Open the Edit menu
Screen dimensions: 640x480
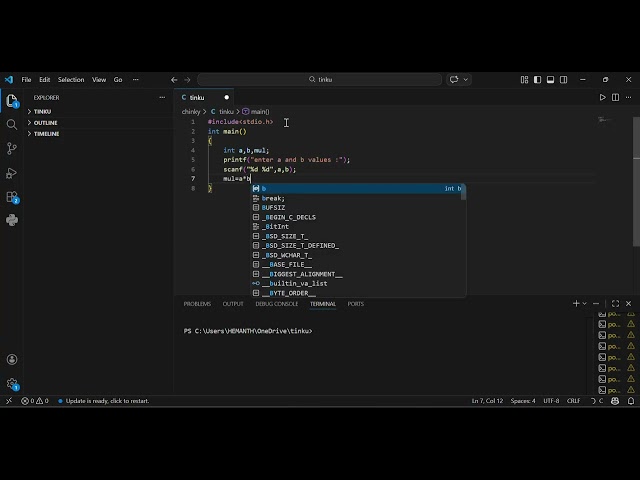(44, 80)
